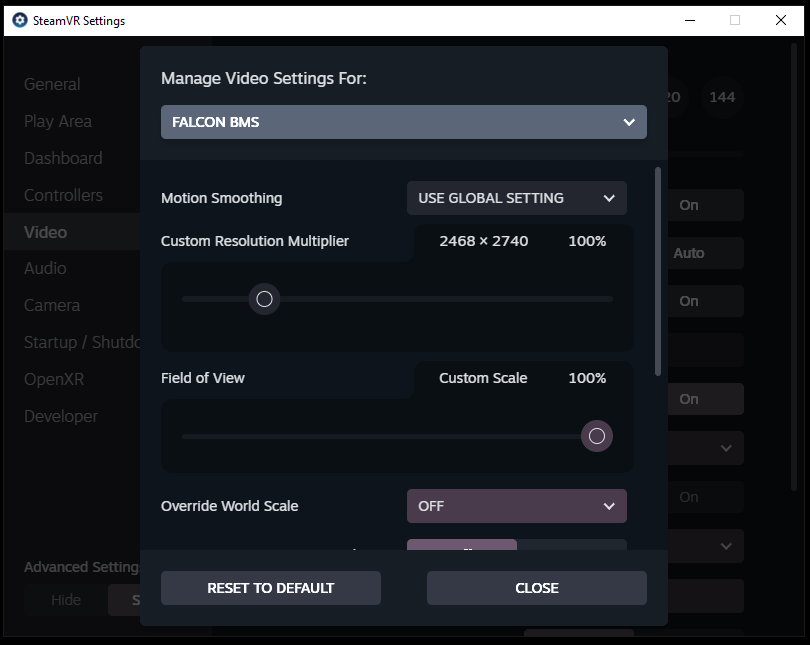810x645 pixels.
Task: Click RESET TO DEFAULT button
Action: point(271,588)
